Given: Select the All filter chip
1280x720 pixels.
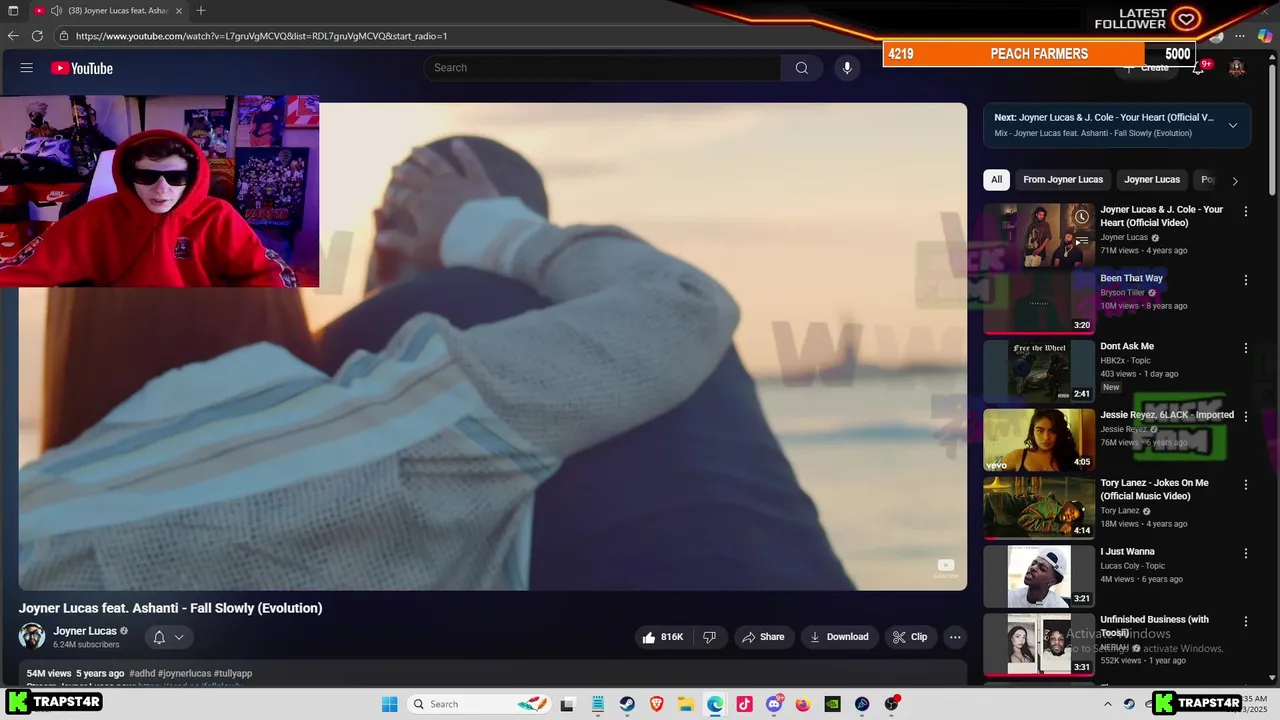Looking at the screenshot, I should click(996, 180).
